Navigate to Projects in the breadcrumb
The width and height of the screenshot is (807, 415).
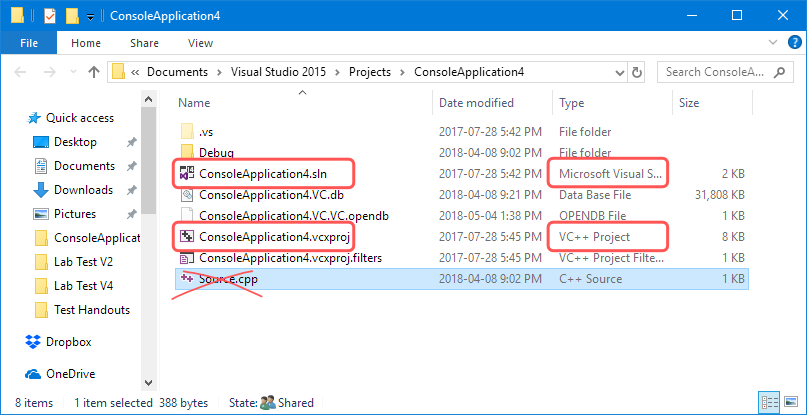pyautogui.click(x=370, y=72)
